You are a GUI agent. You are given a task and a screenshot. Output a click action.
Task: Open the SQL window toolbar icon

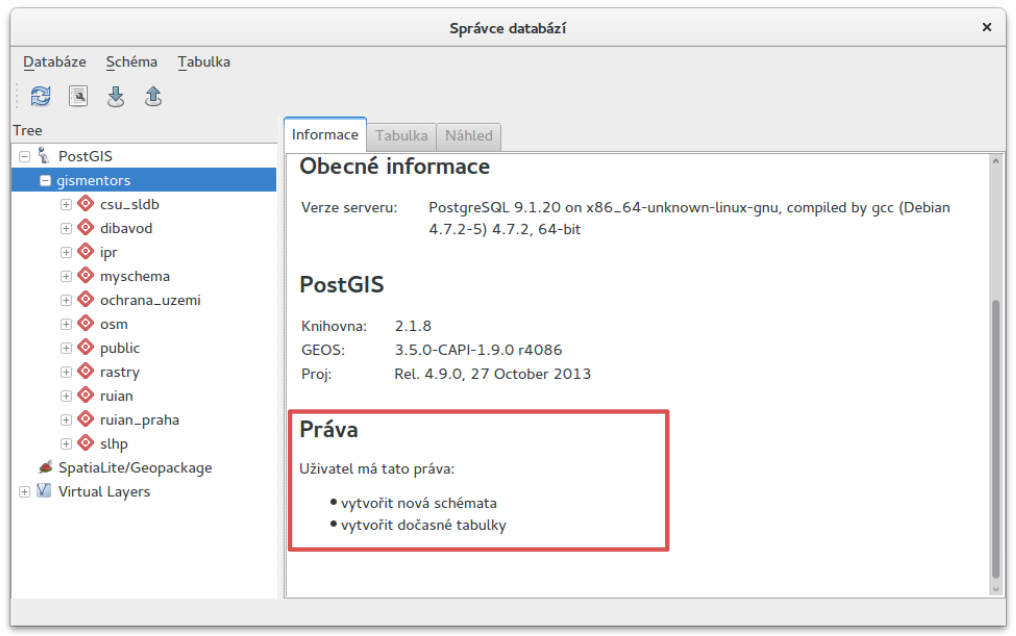point(78,97)
